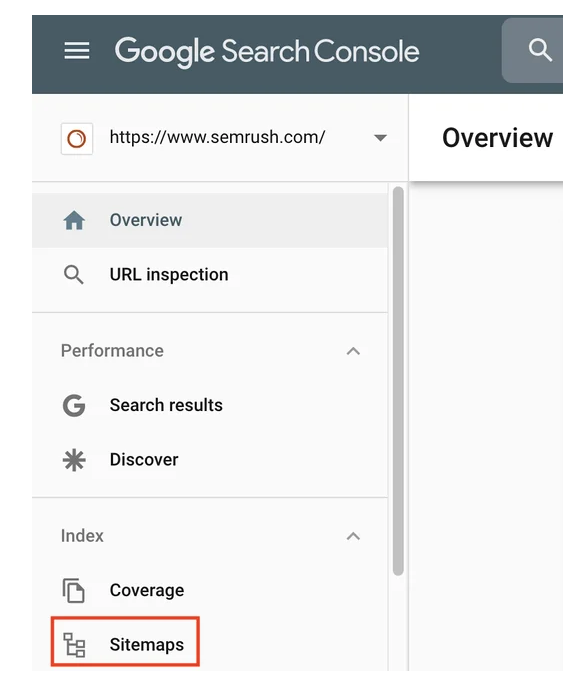The height and width of the screenshot is (696, 578).
Task: Collapse the Performance section chevron
Action: 353,351
